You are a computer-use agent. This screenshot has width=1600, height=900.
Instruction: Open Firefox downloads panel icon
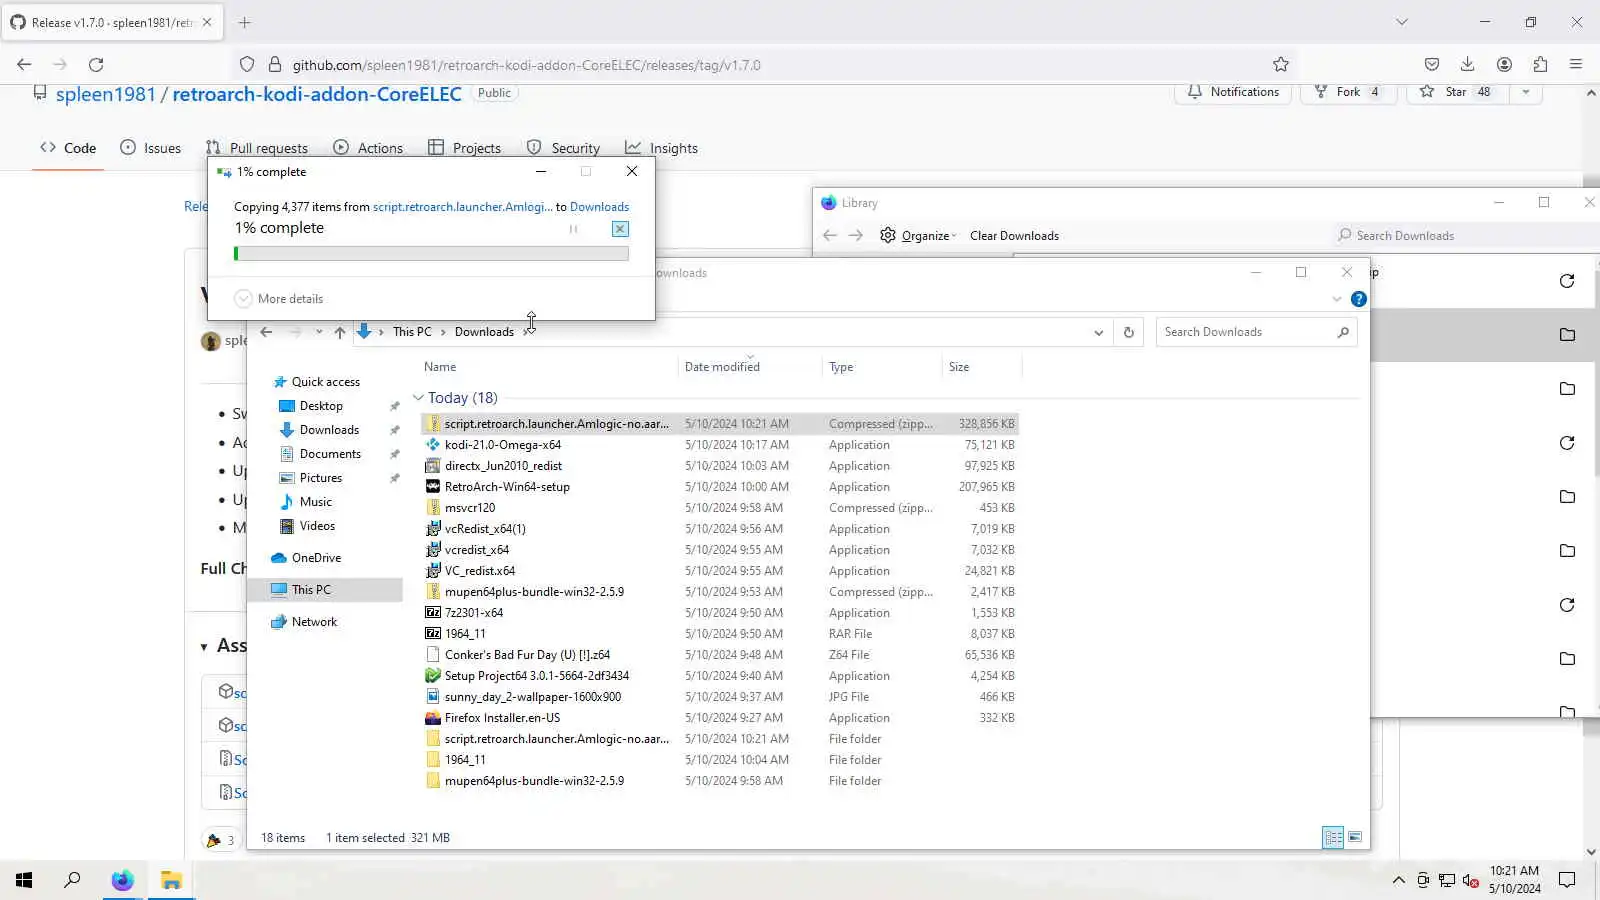pyautogui.click(x=1467, y=65)
